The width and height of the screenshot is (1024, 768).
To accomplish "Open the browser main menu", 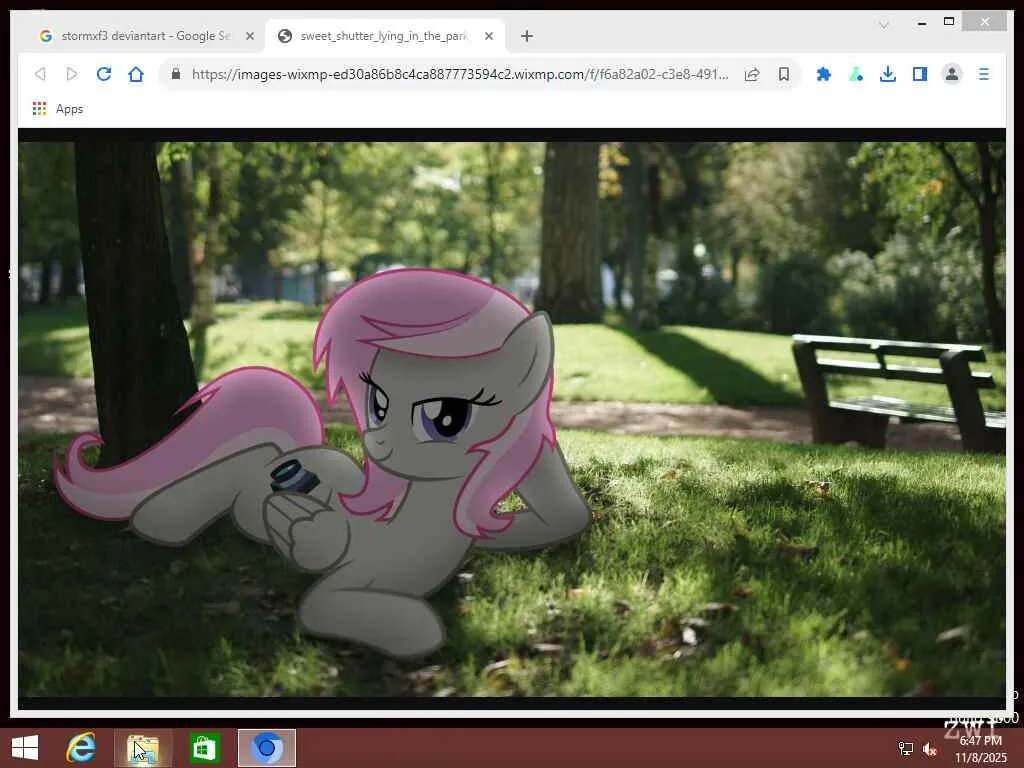I will coord(984,74).
